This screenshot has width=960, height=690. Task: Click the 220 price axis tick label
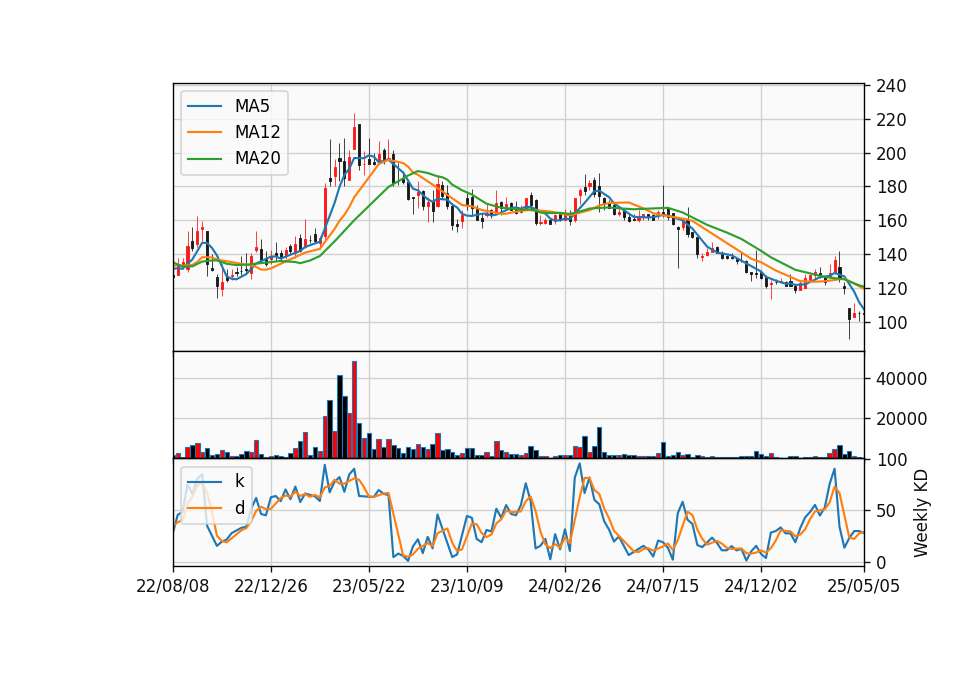(891, 120)
